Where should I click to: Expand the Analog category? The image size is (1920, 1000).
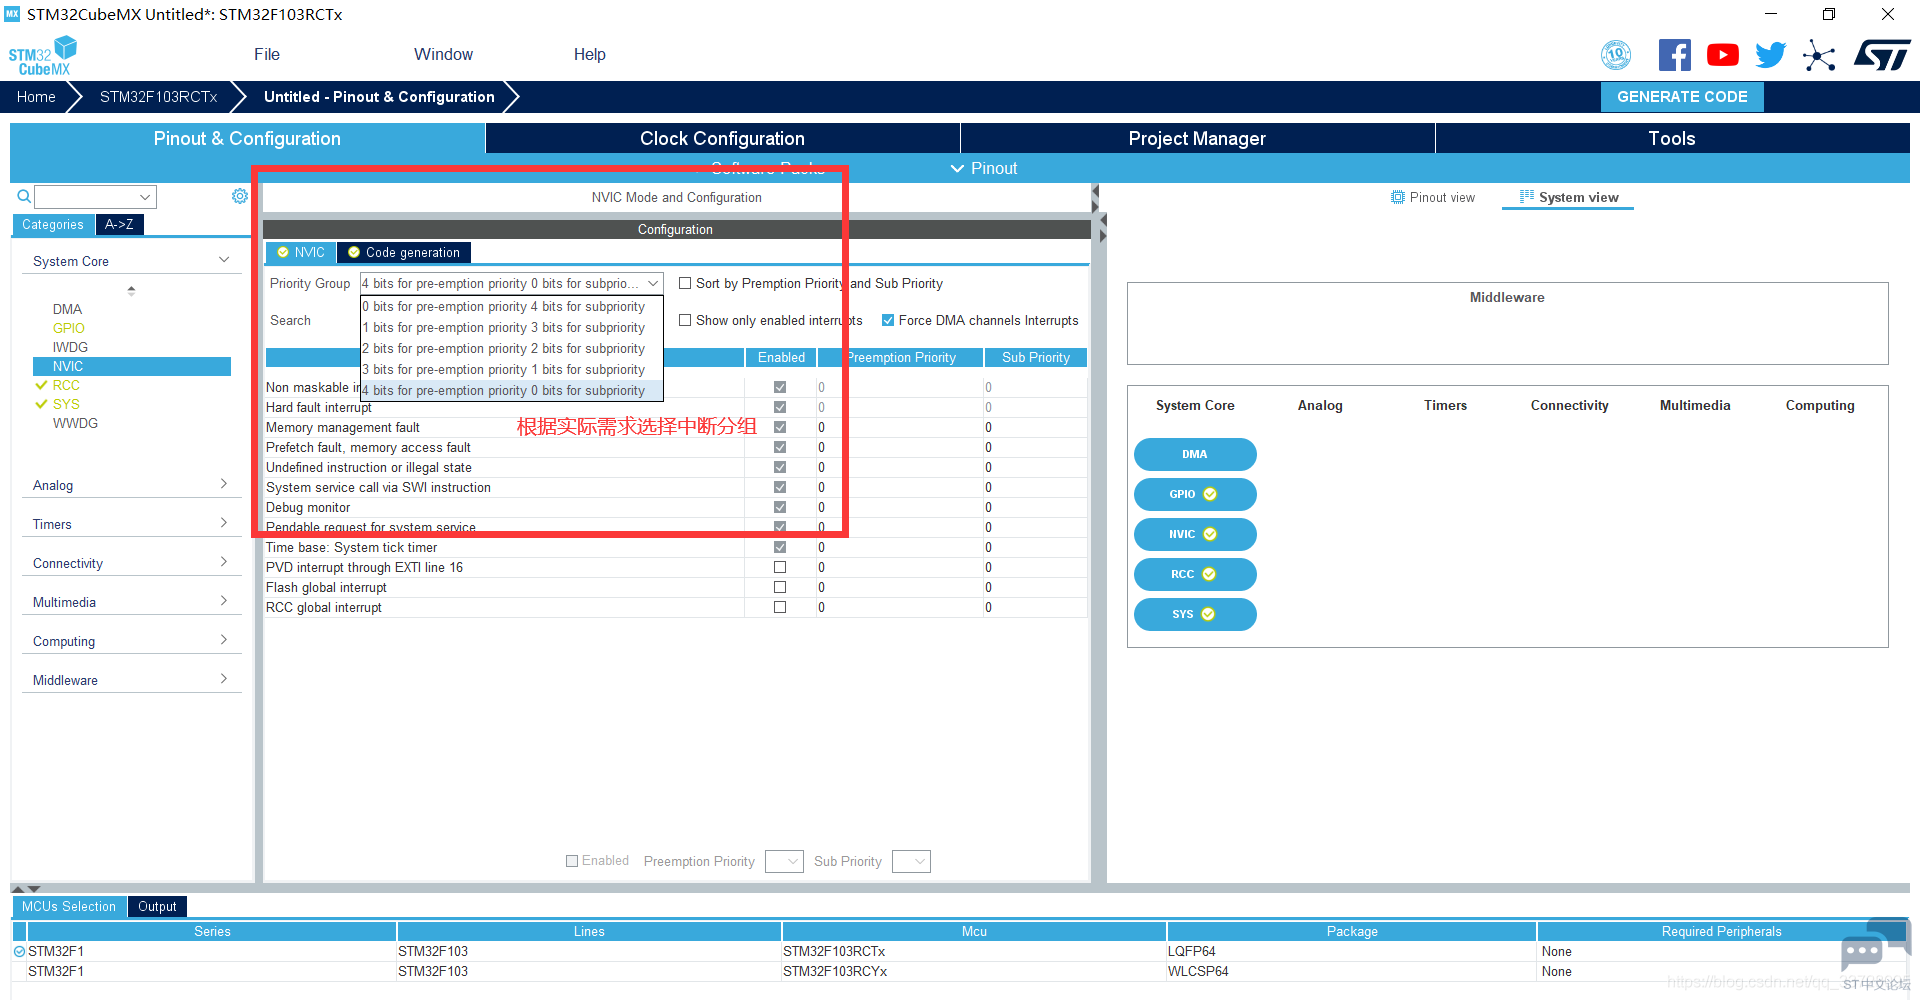[131, 485]
